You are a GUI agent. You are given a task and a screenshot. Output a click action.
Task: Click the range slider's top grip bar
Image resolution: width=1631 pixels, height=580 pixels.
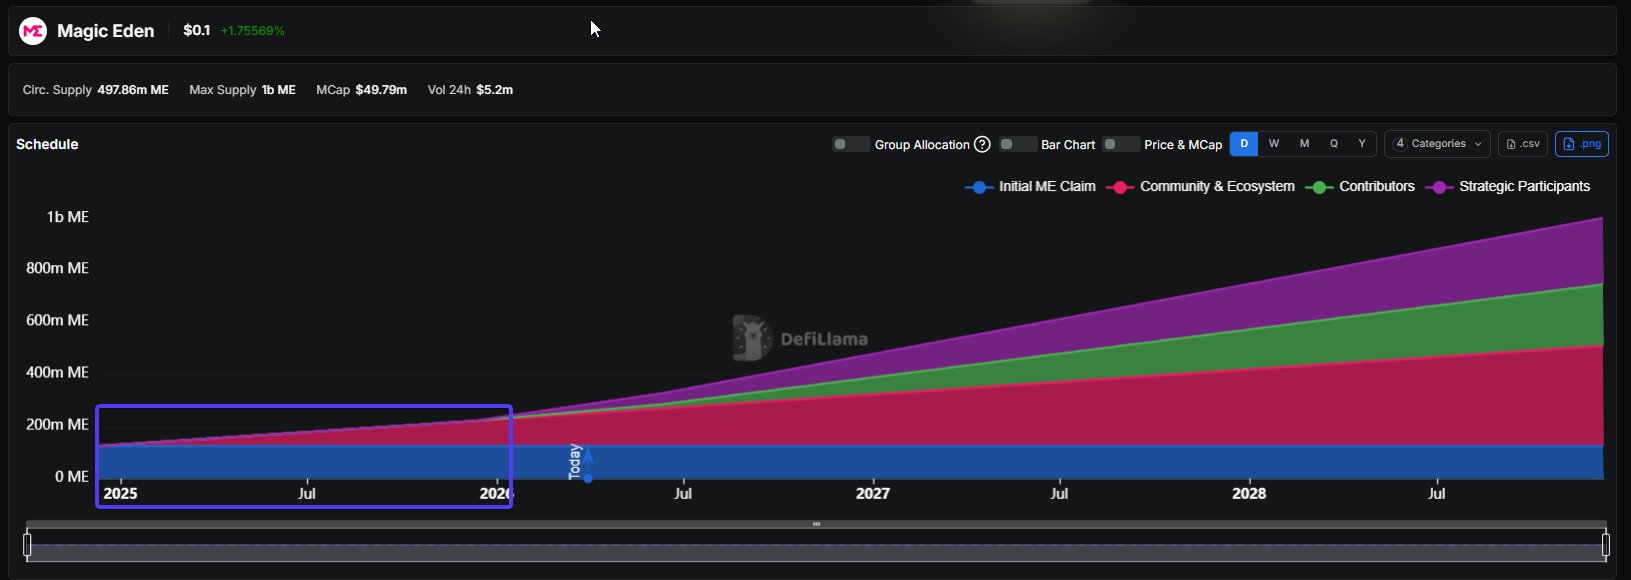tap(816, 524)
